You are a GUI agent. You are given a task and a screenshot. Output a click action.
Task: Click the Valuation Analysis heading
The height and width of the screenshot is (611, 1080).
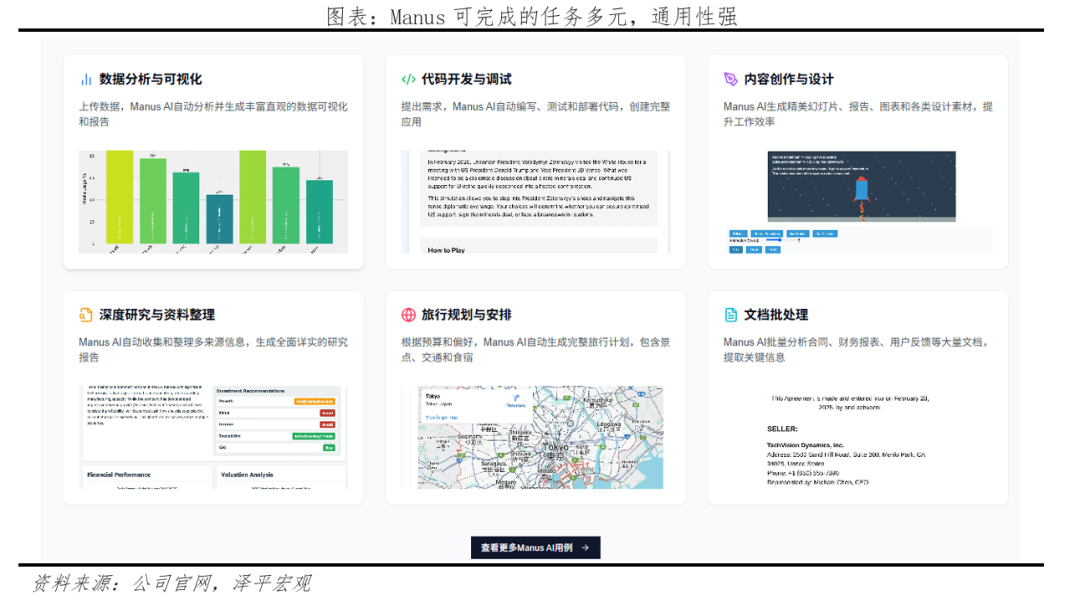pyautogui.click(x=247, y=475)
